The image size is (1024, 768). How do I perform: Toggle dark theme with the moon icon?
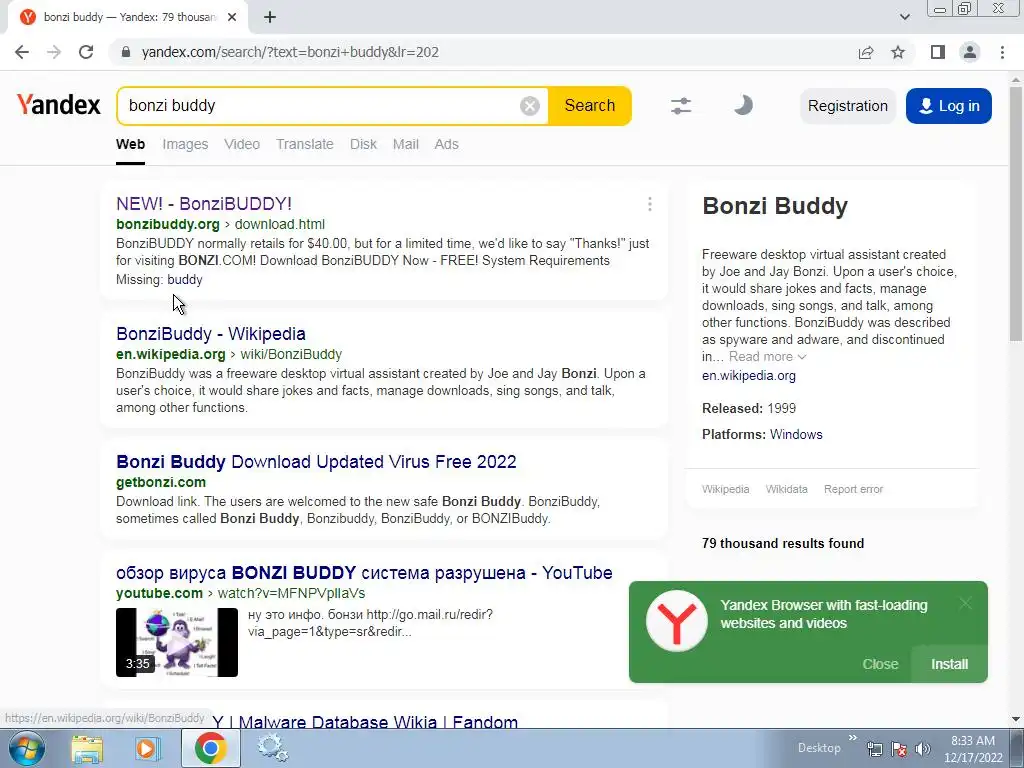(743, 105)
